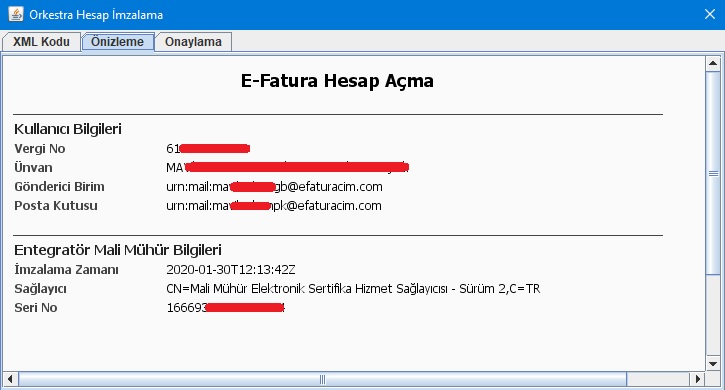Switch to the XML Kodu tab
Screen dimensions: 725x390
pyautogui.click(x=41, y=42)
